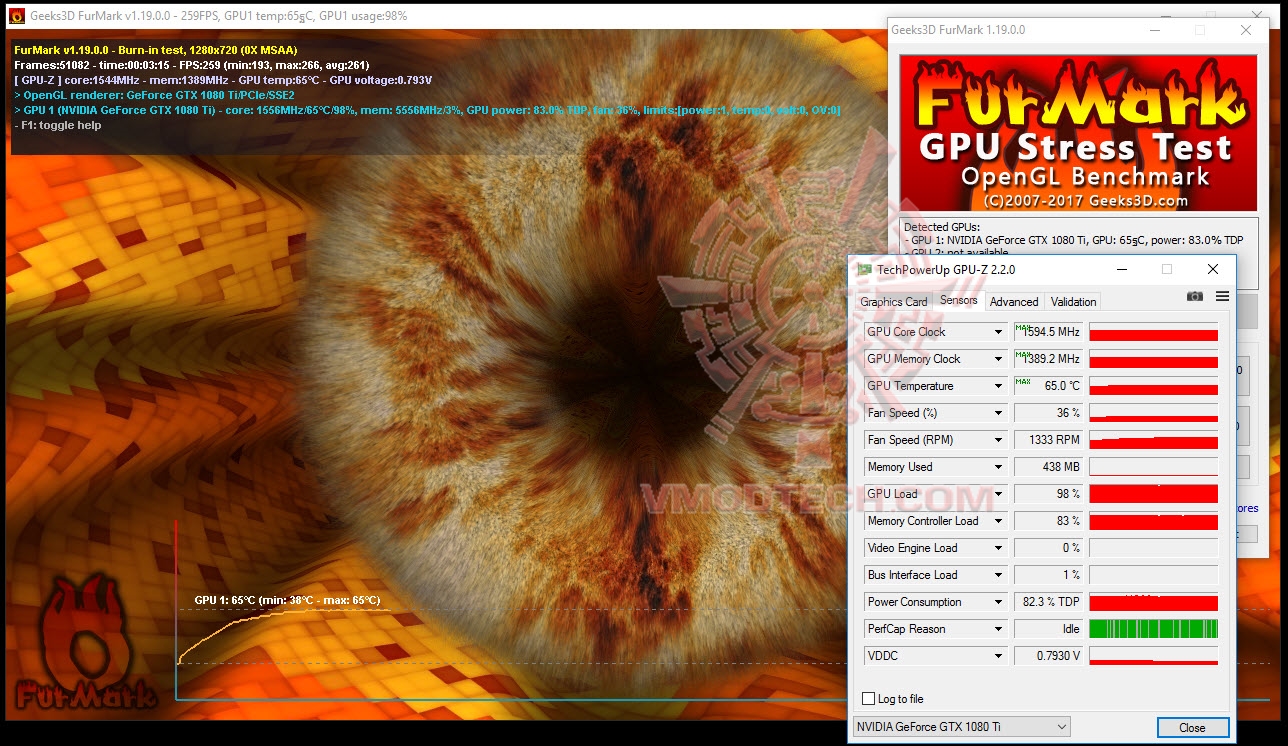Click the GPU Temperature history graph

(x=1153, y=386)
